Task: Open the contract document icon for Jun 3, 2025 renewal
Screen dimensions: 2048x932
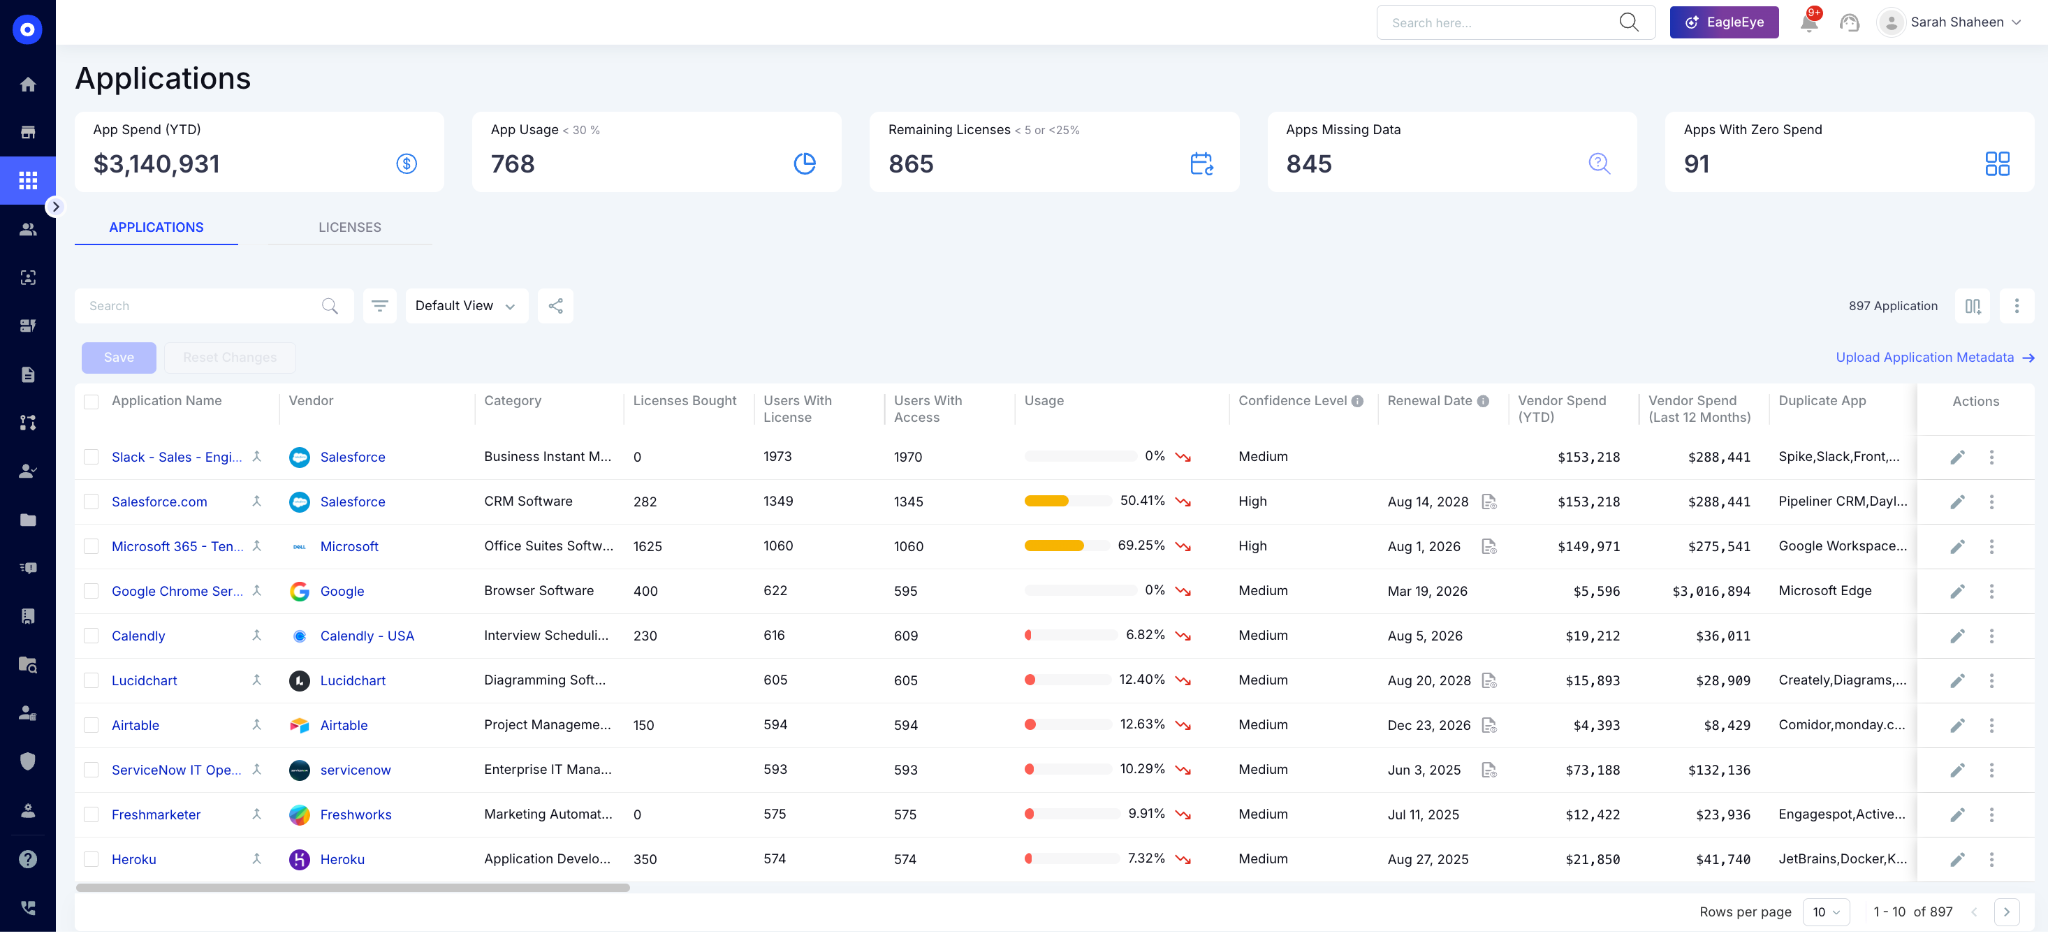Action: click(1489, 770)
